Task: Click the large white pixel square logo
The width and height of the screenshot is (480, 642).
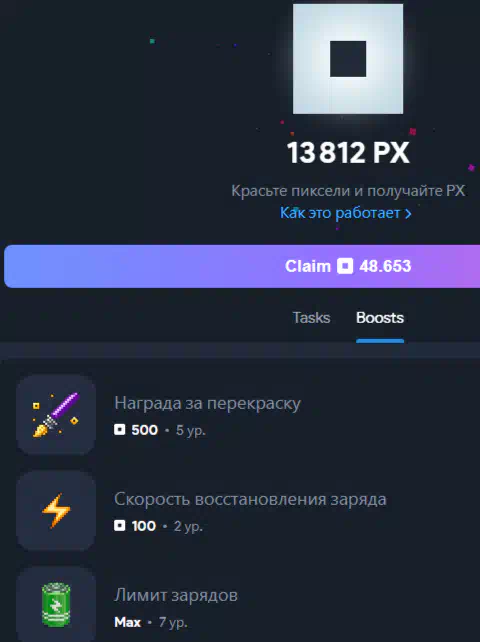Action: click(x=348, y=59)
